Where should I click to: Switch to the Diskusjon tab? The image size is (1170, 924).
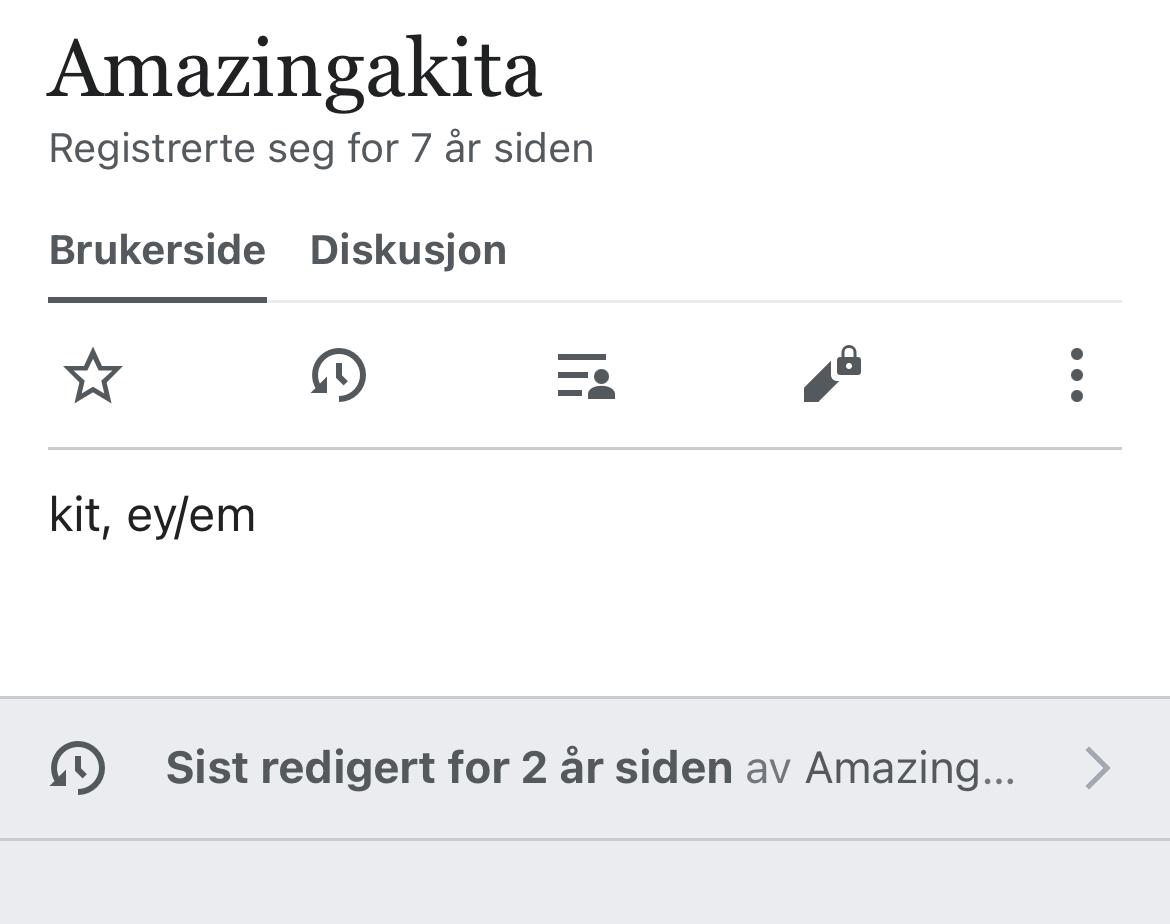point(408,250)
